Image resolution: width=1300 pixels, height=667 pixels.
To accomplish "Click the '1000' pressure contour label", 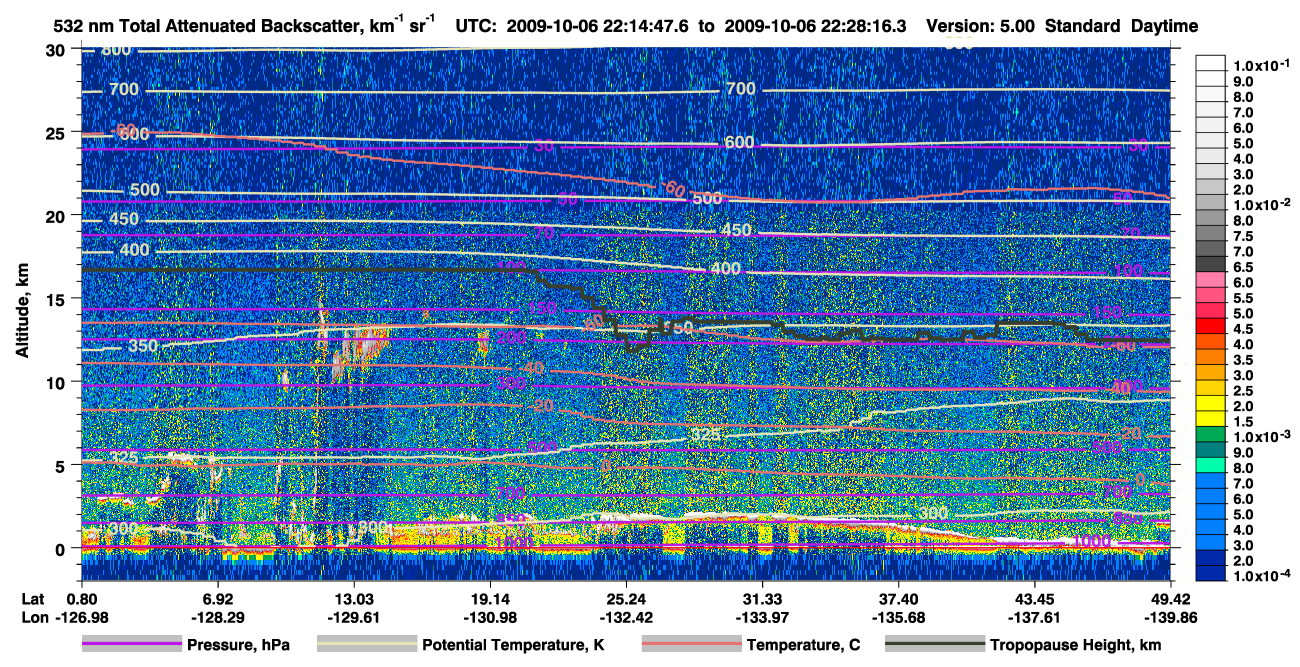I will (1091, 541).
